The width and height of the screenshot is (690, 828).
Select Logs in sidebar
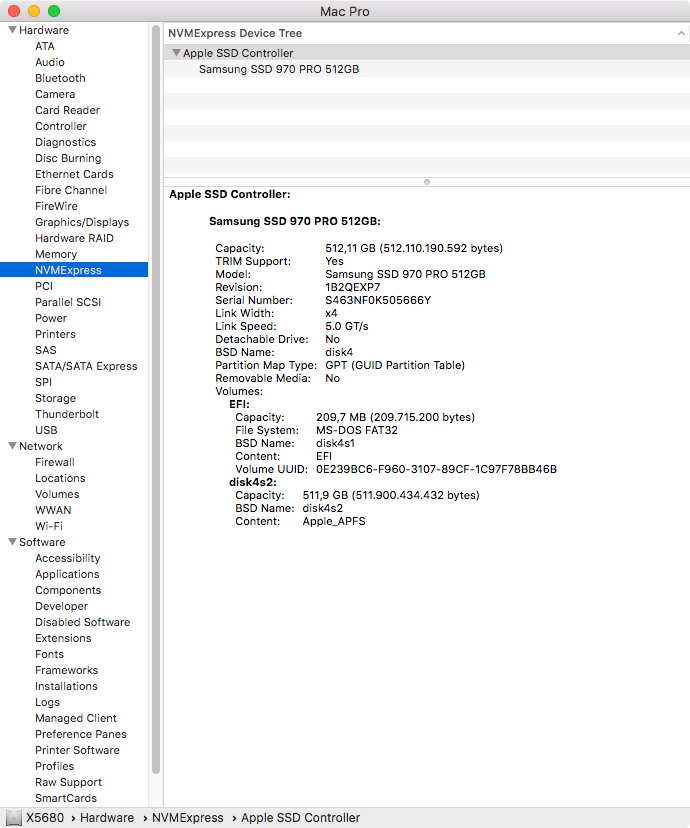pyautogui.click(x=48, y=702)
